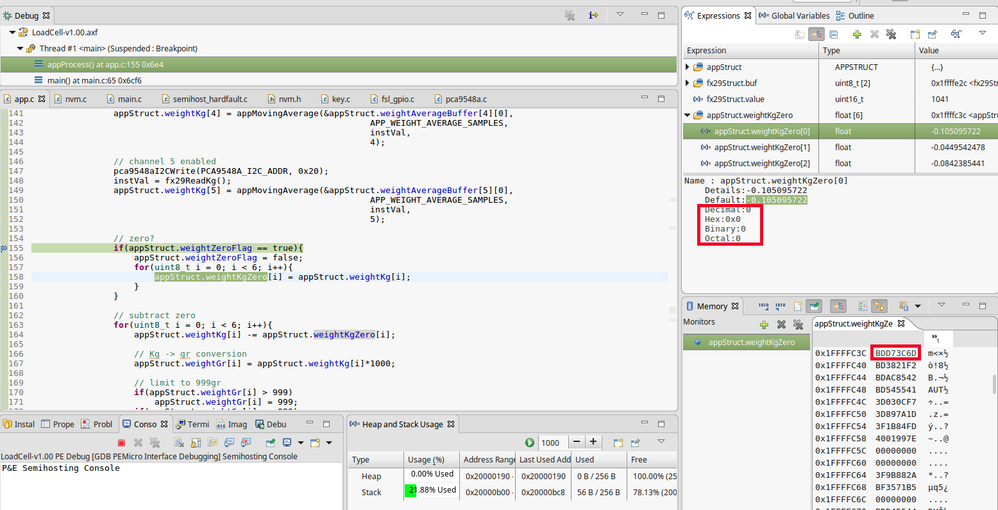998x510 pixels.
Task: Collapse all entries in Expressions view
Action: [x=833, y=34]
